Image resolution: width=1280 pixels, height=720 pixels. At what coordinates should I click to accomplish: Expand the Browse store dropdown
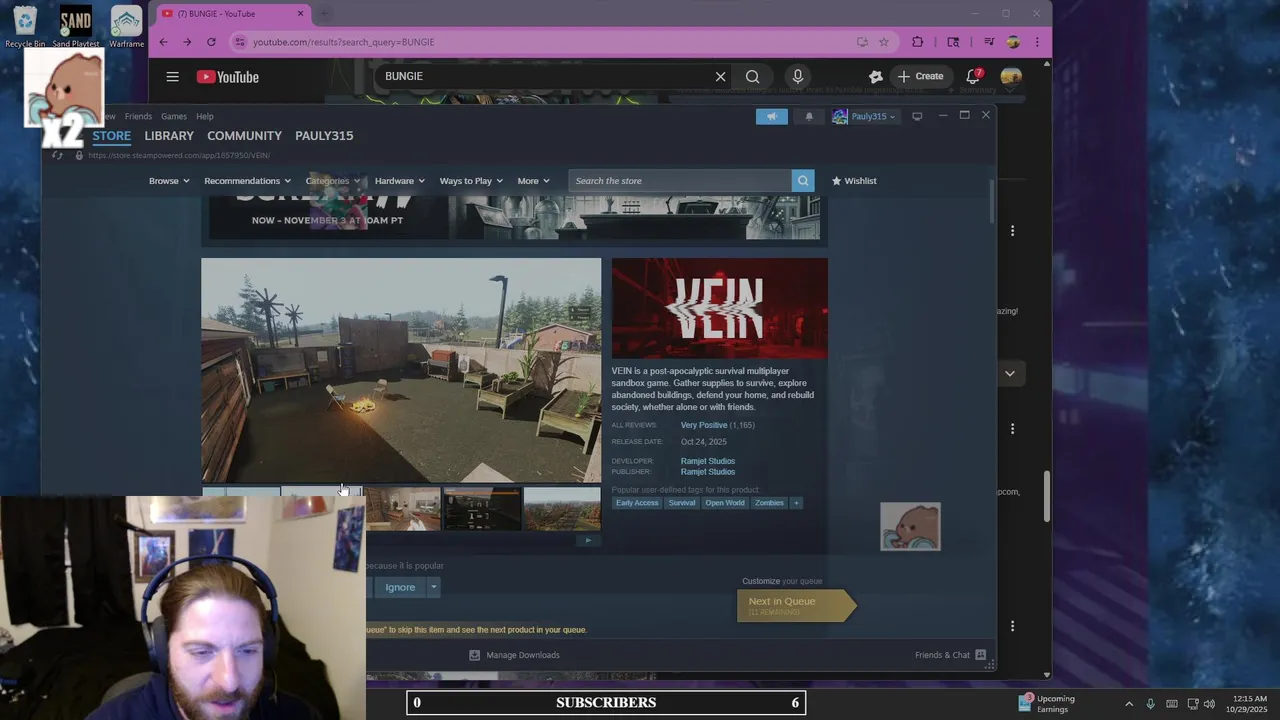[169, 181]
